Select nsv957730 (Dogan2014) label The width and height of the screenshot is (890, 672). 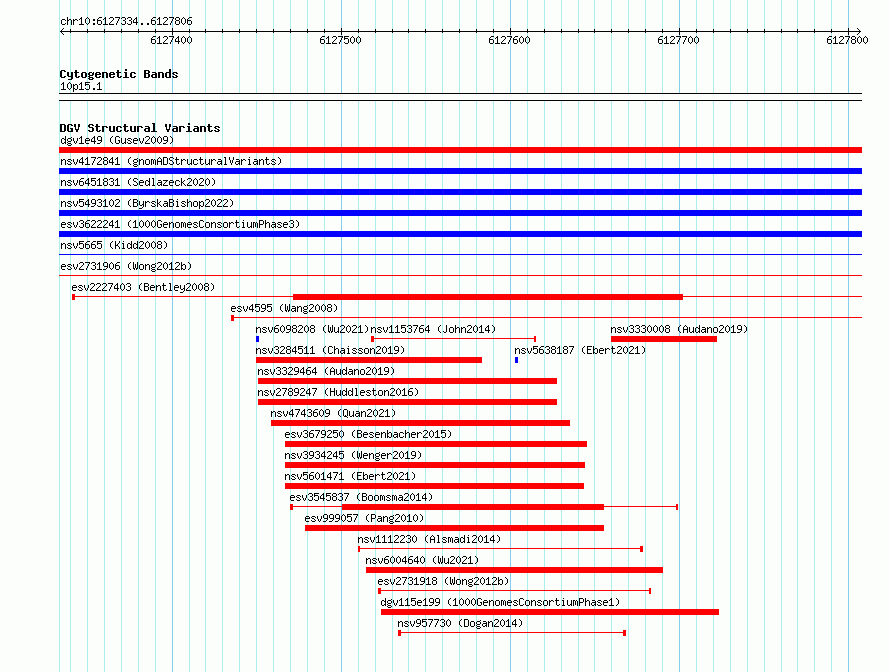(x=460, y=623)
